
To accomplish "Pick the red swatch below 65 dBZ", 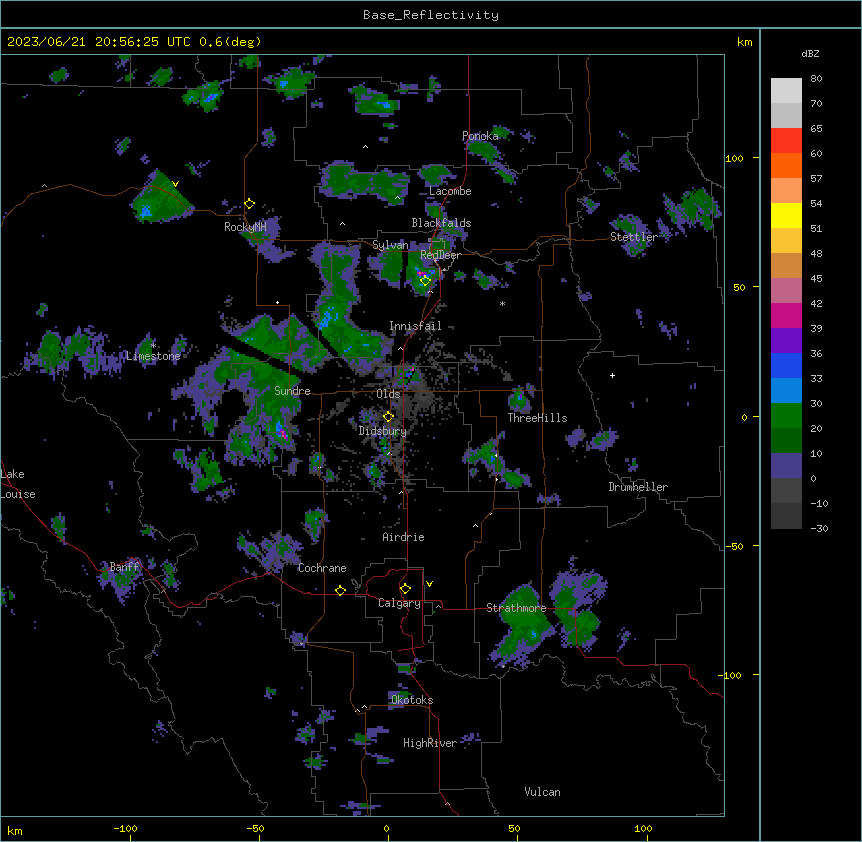I will point(786,141).
